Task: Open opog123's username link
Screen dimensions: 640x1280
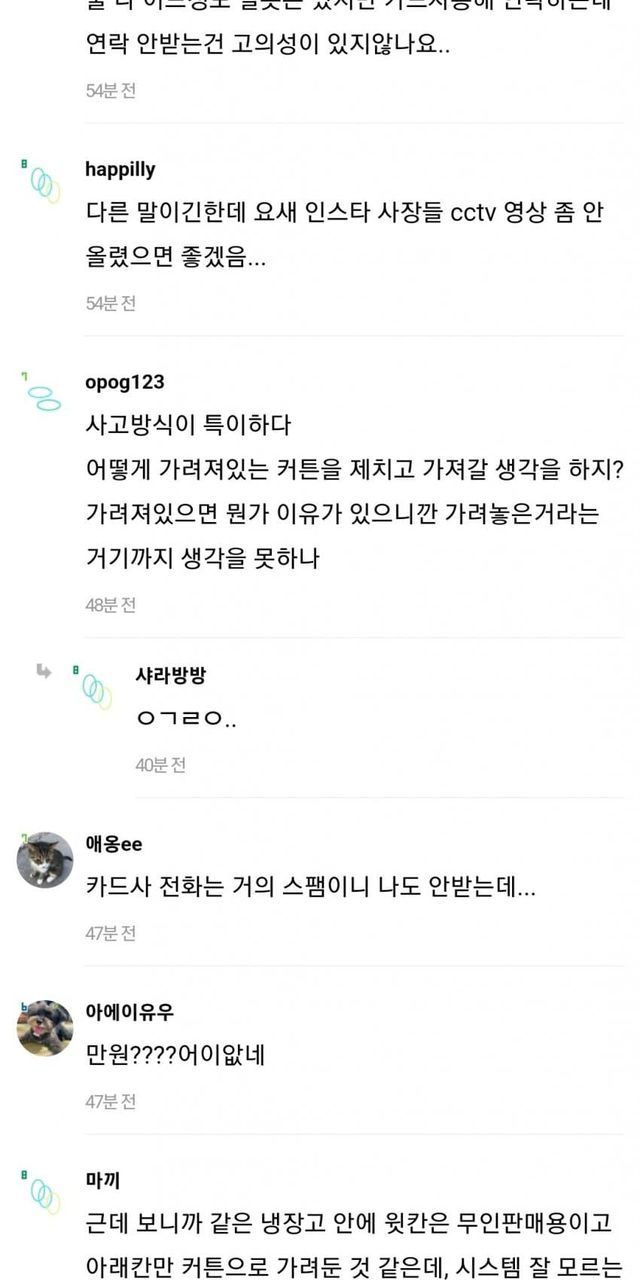Action: pyautogui.click(x=125, y=382)
